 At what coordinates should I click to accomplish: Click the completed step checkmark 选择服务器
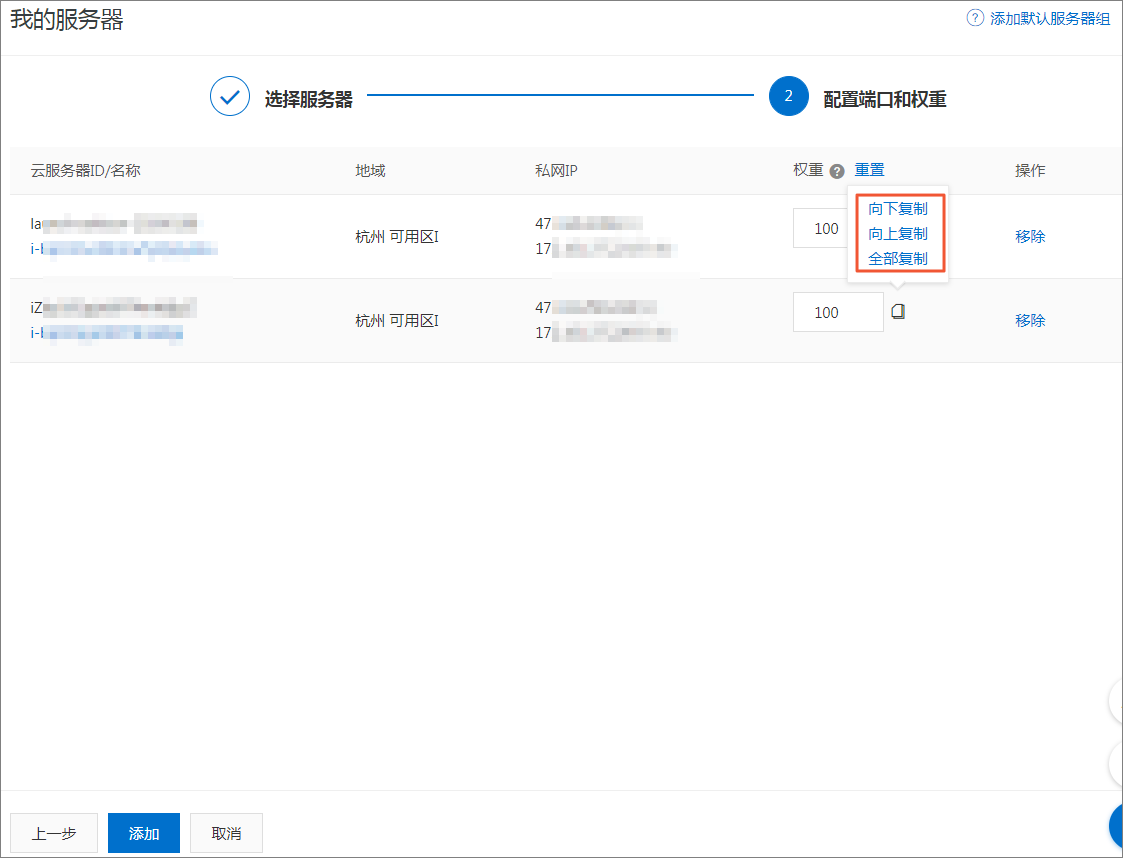click(x=230, y=96)
